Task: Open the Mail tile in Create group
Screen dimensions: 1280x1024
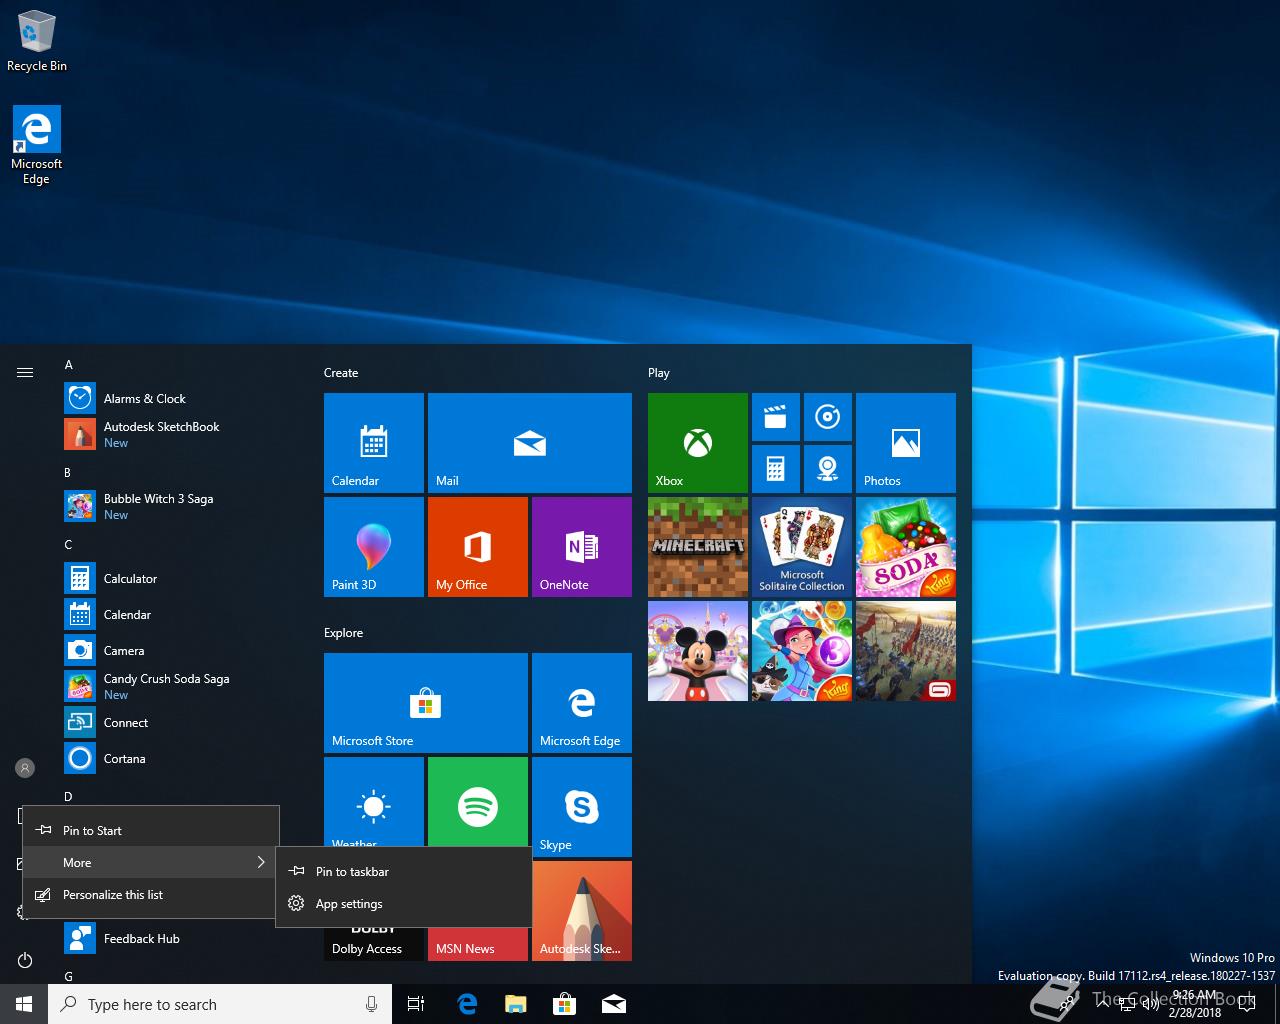Action: coord(529,442)
